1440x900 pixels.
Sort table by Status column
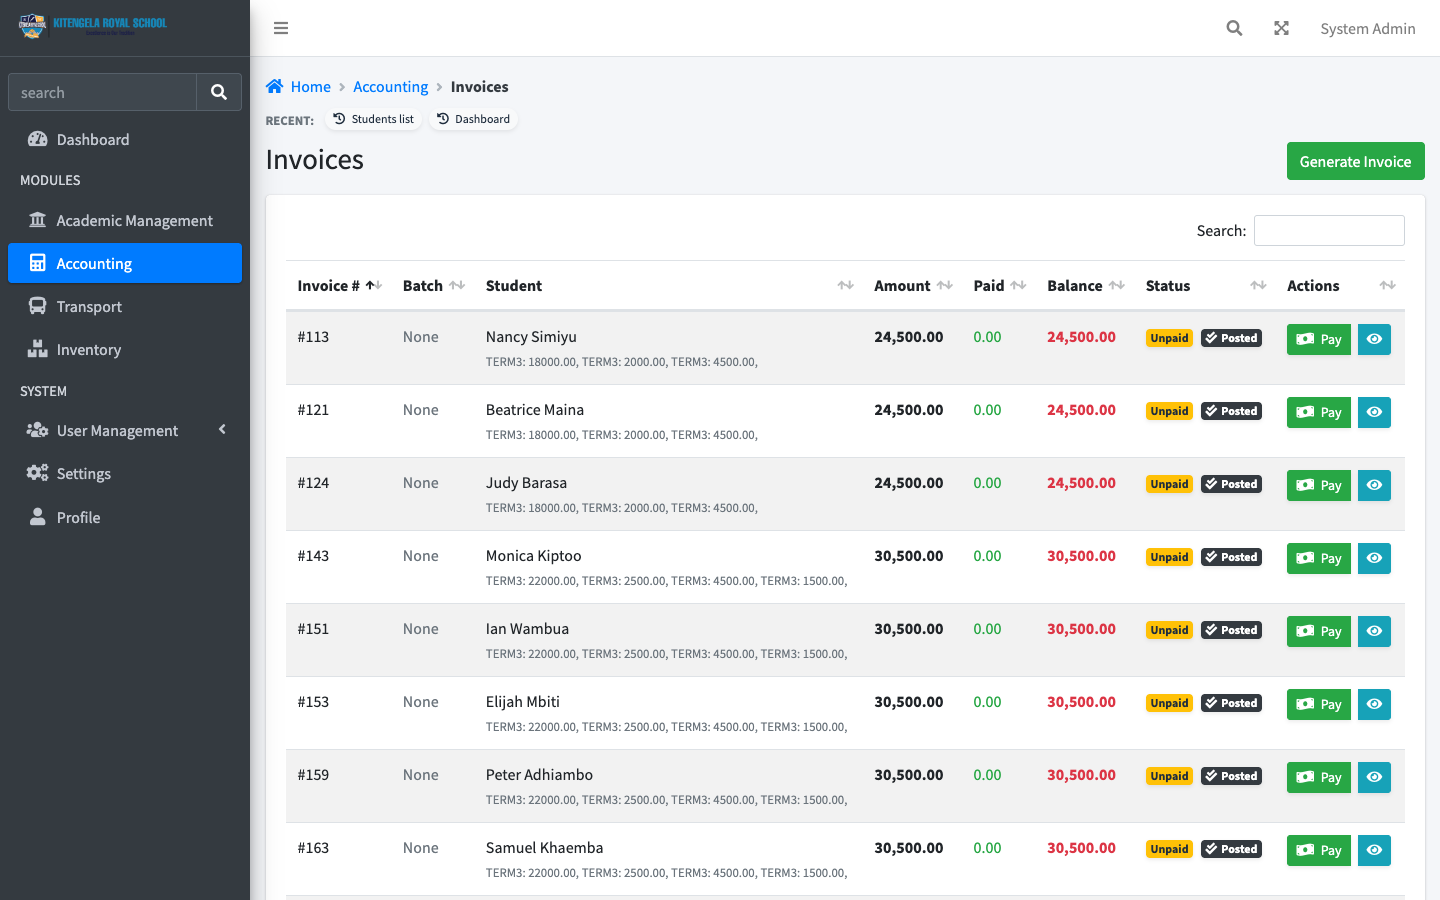1204,286
